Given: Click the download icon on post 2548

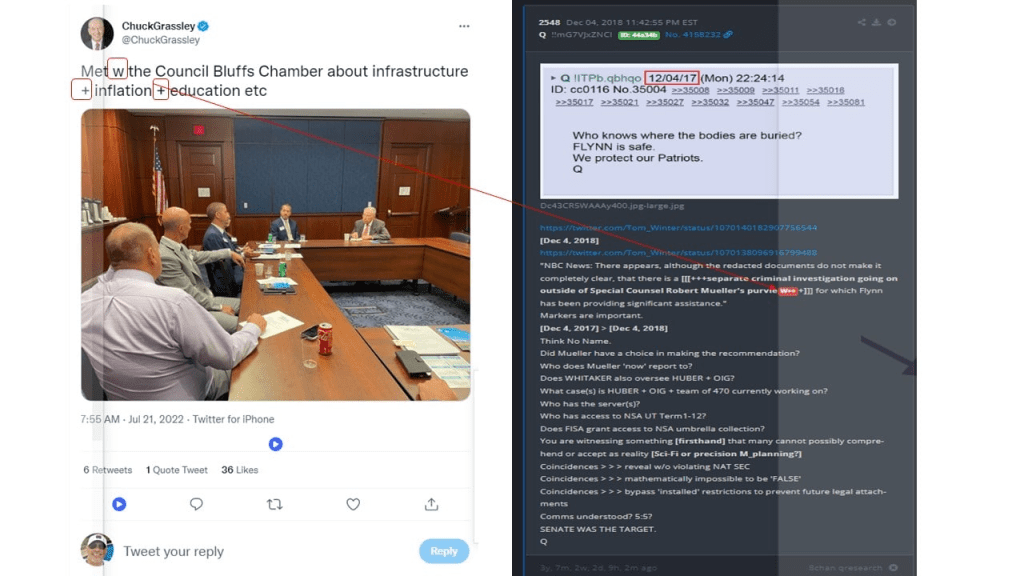Looking at the screenshot, I should tap(876, 22).
